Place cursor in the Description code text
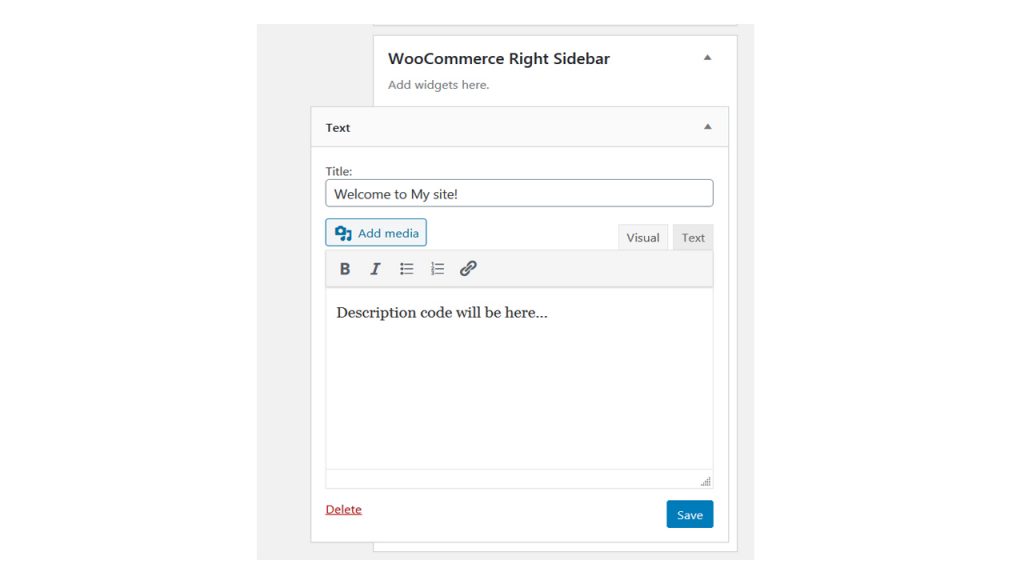 coord(442,313)
